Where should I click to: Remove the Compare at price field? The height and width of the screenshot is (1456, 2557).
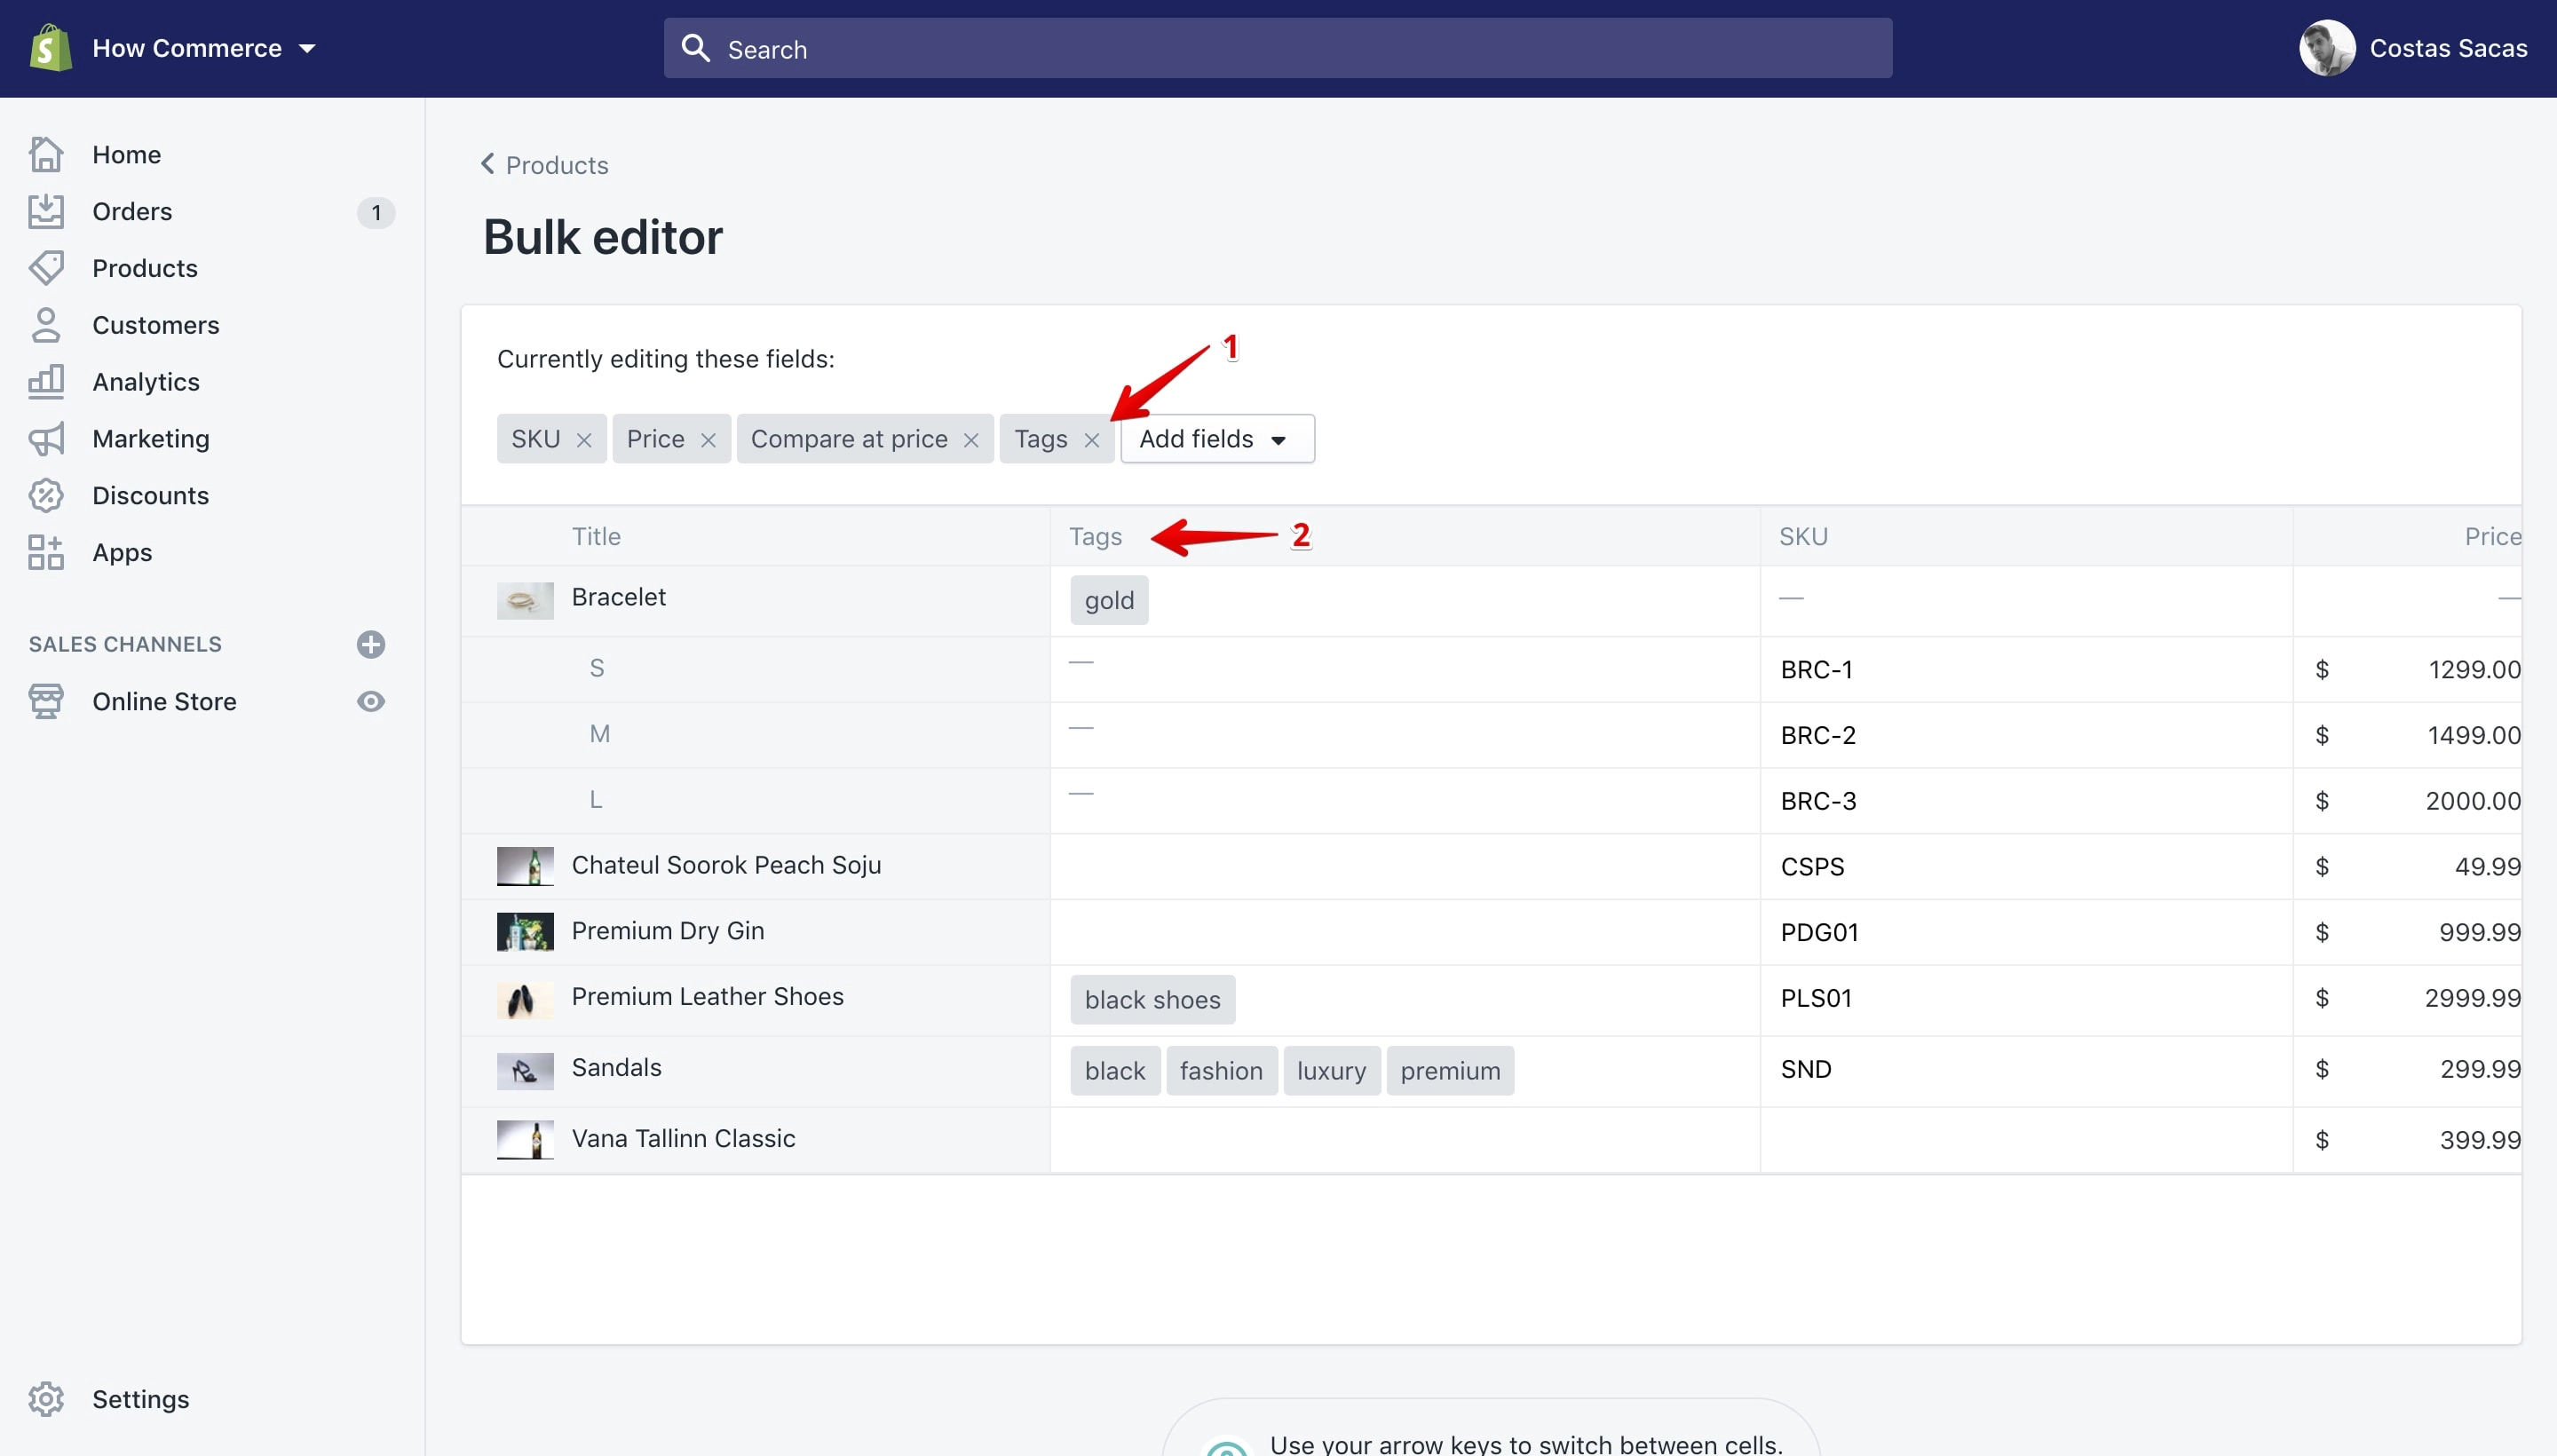click(971, 440)
